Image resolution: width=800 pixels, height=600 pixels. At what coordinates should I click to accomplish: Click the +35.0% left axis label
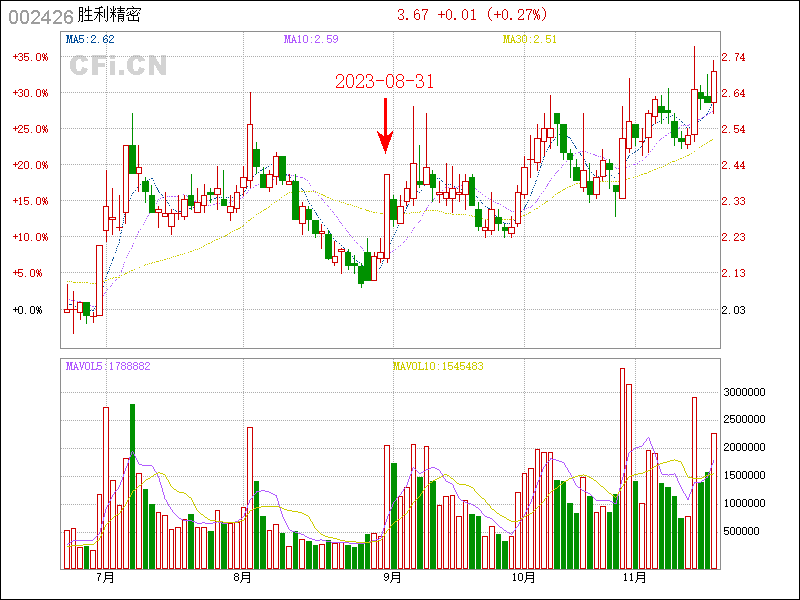click(x=30, y=57)
